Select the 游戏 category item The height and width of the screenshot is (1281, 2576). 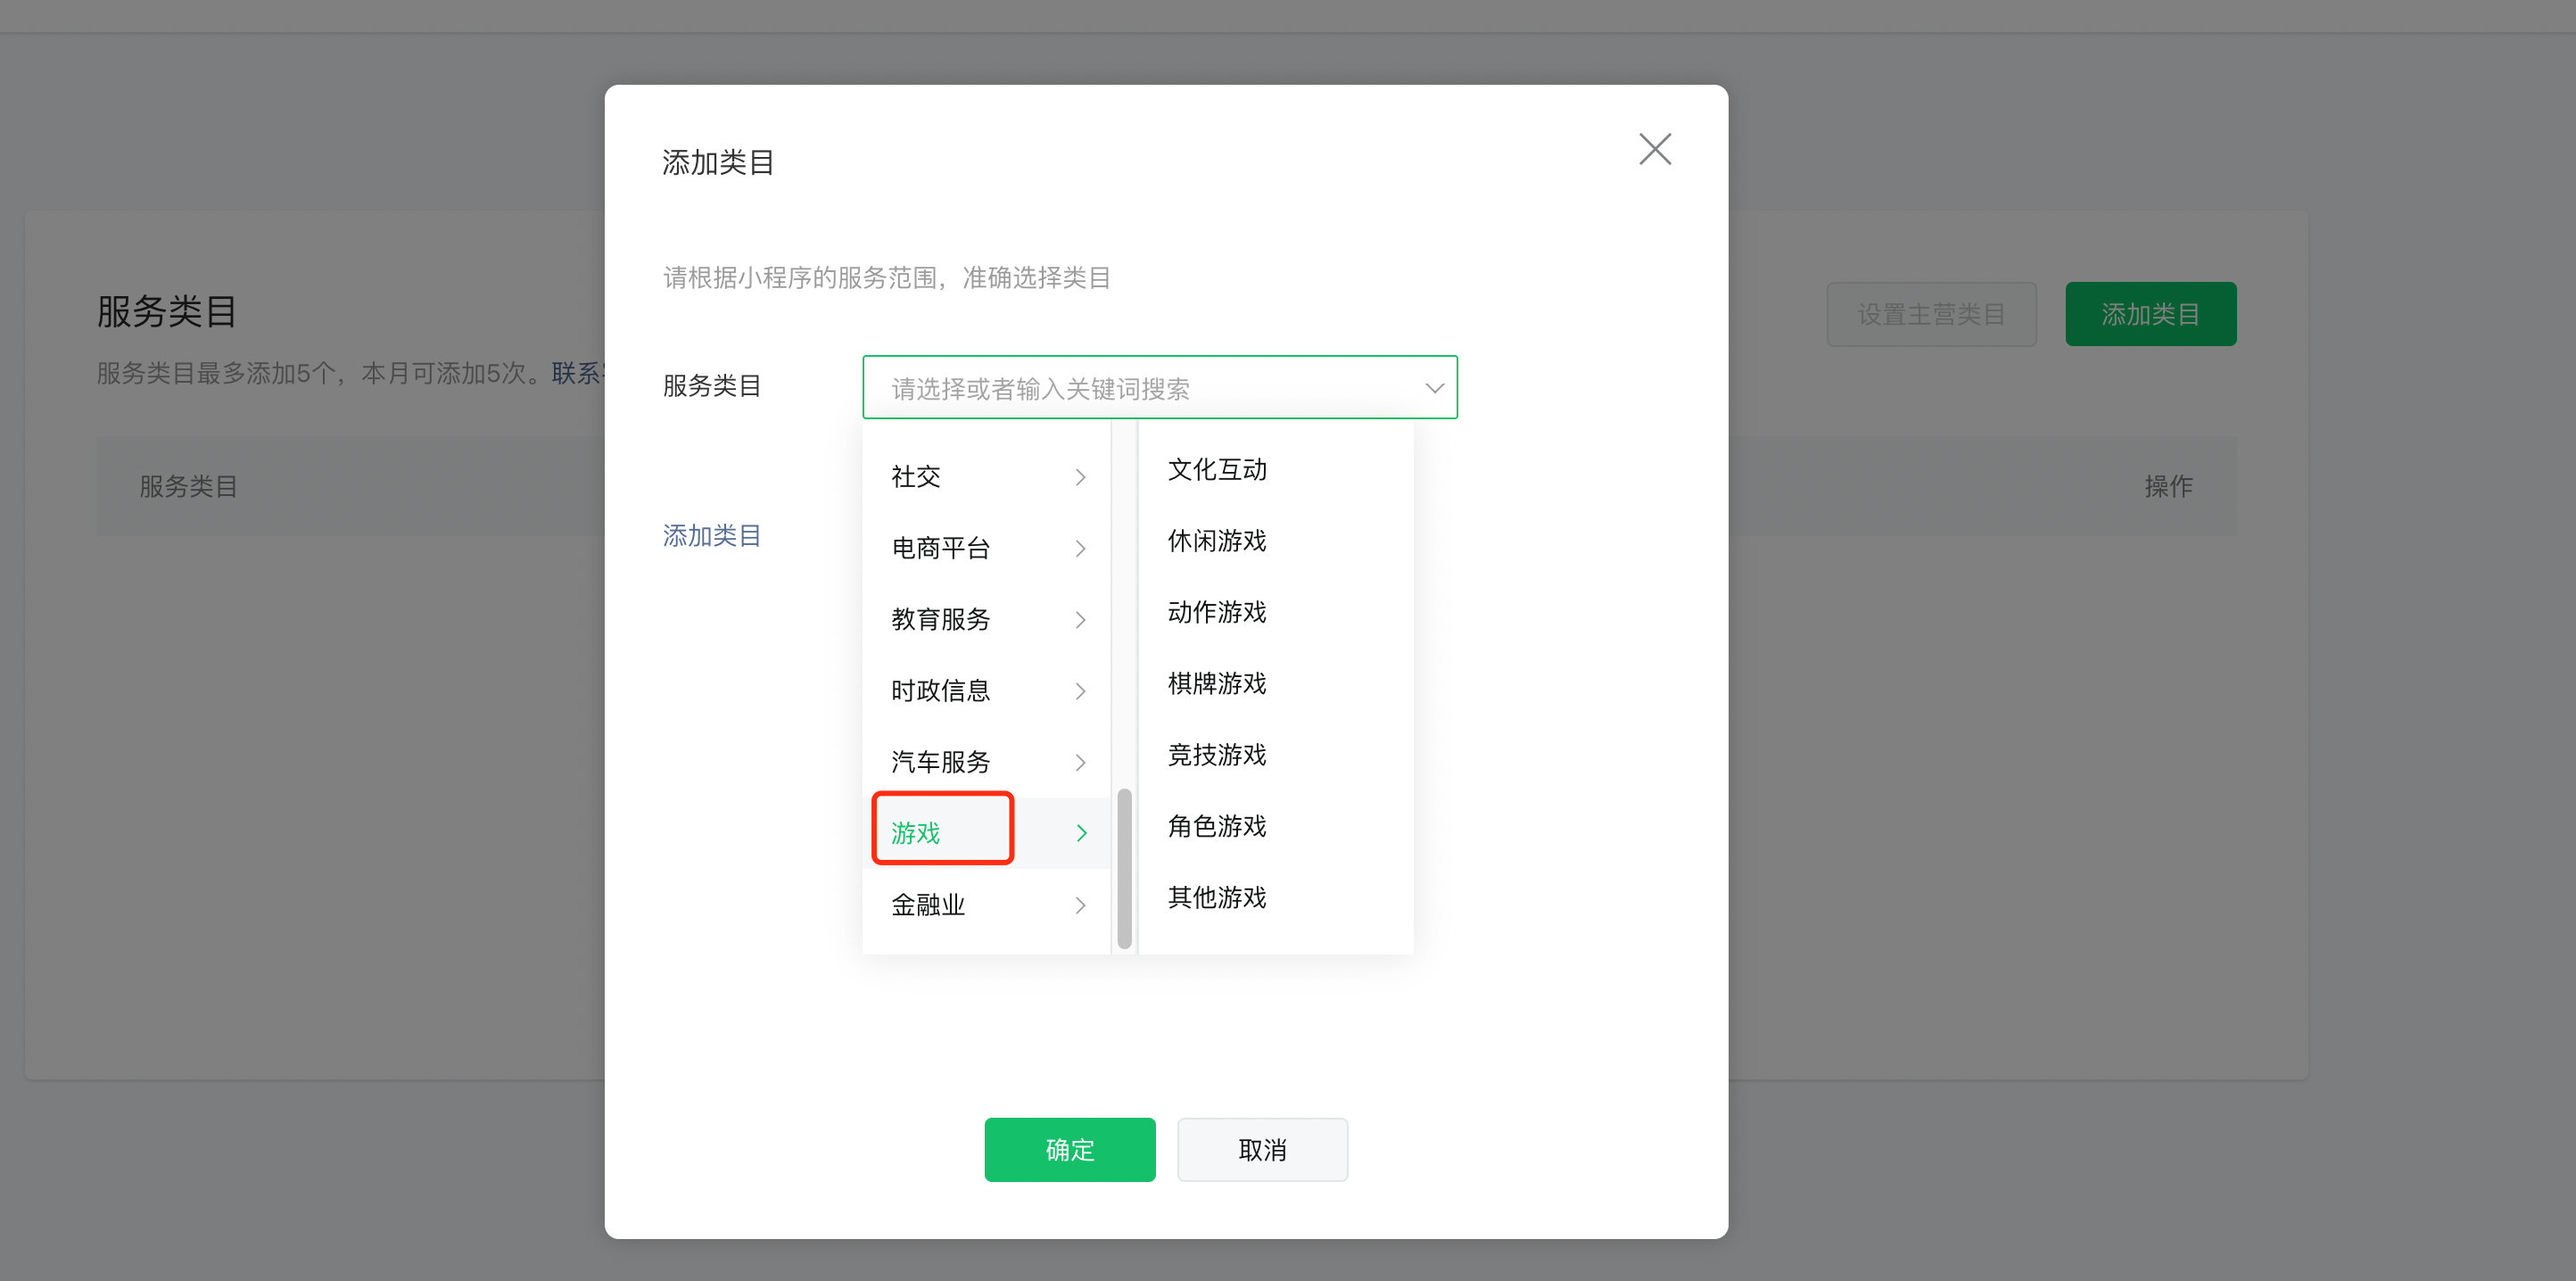pyautogui.click(x=916, y=832)
